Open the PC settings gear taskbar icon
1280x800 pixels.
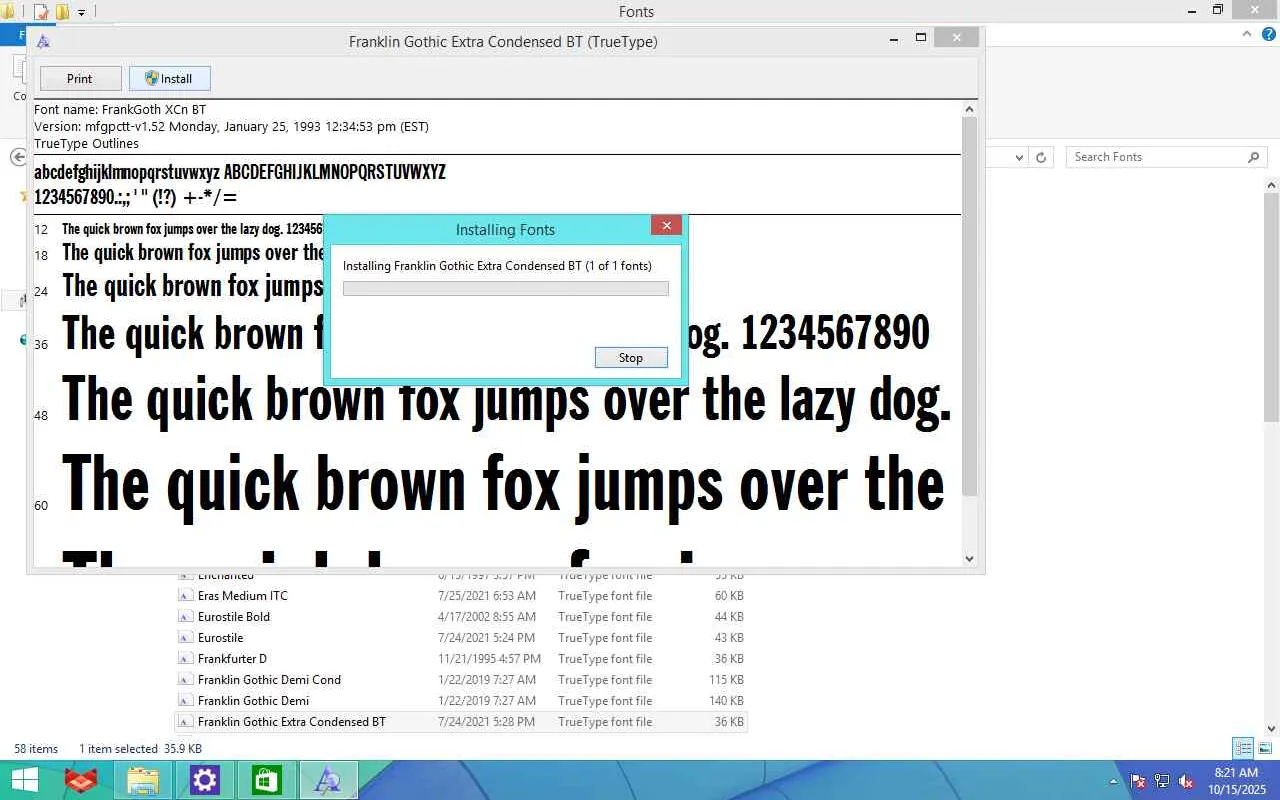coord(205,780)
